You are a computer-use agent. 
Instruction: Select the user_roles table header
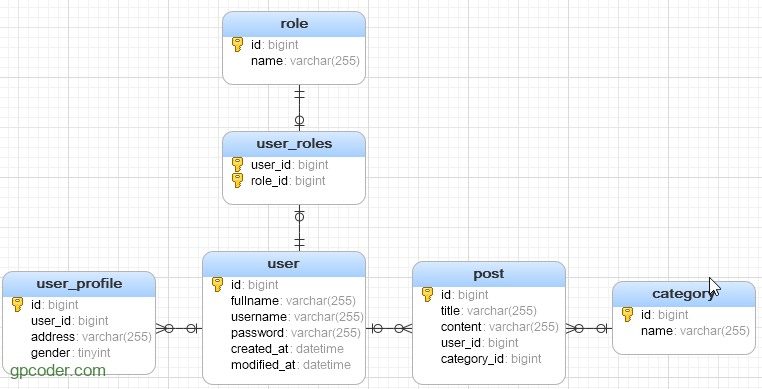[x=294, y=144]
